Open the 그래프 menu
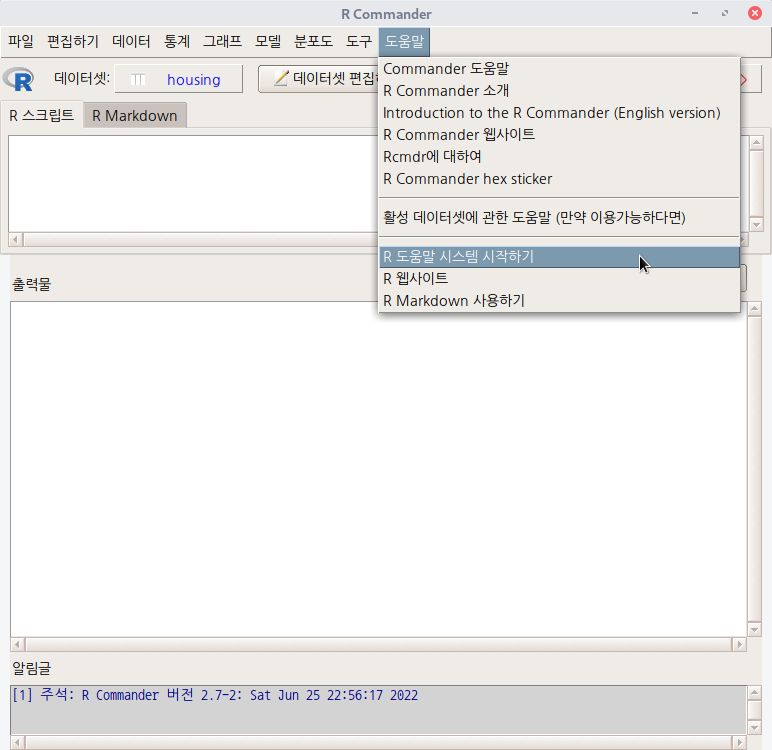 (x=223, y=41)
